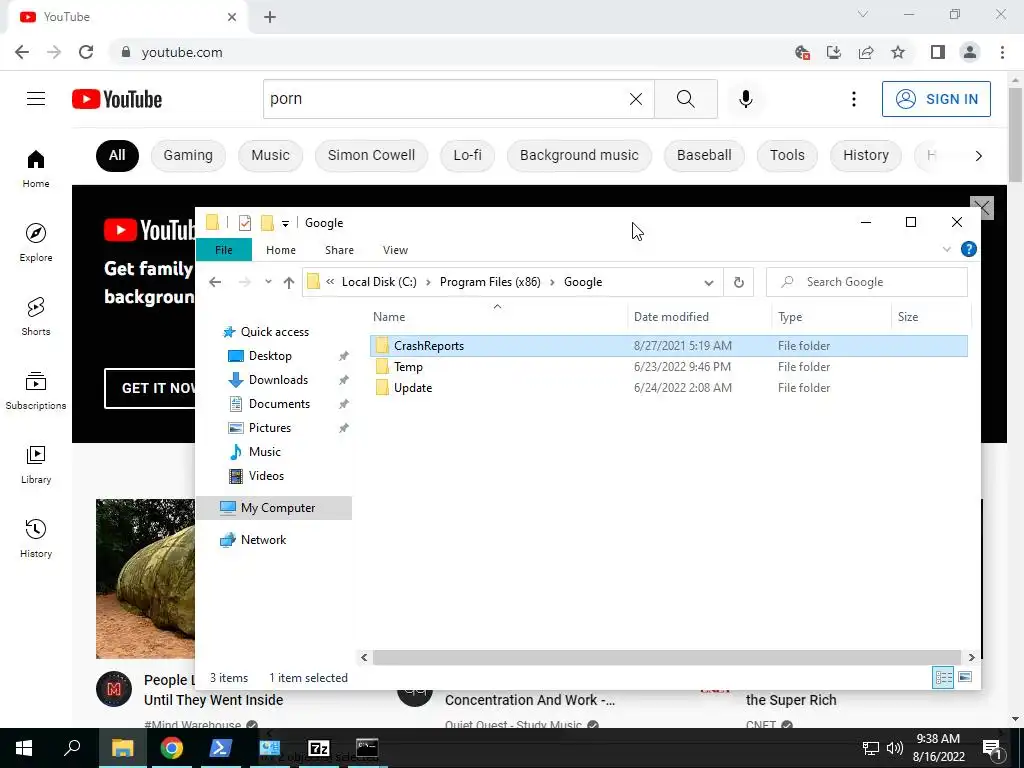The height and width of the screenshot is (768, 1024).
Task: Switch Explorer to large icons view
Action: [965, 677]
